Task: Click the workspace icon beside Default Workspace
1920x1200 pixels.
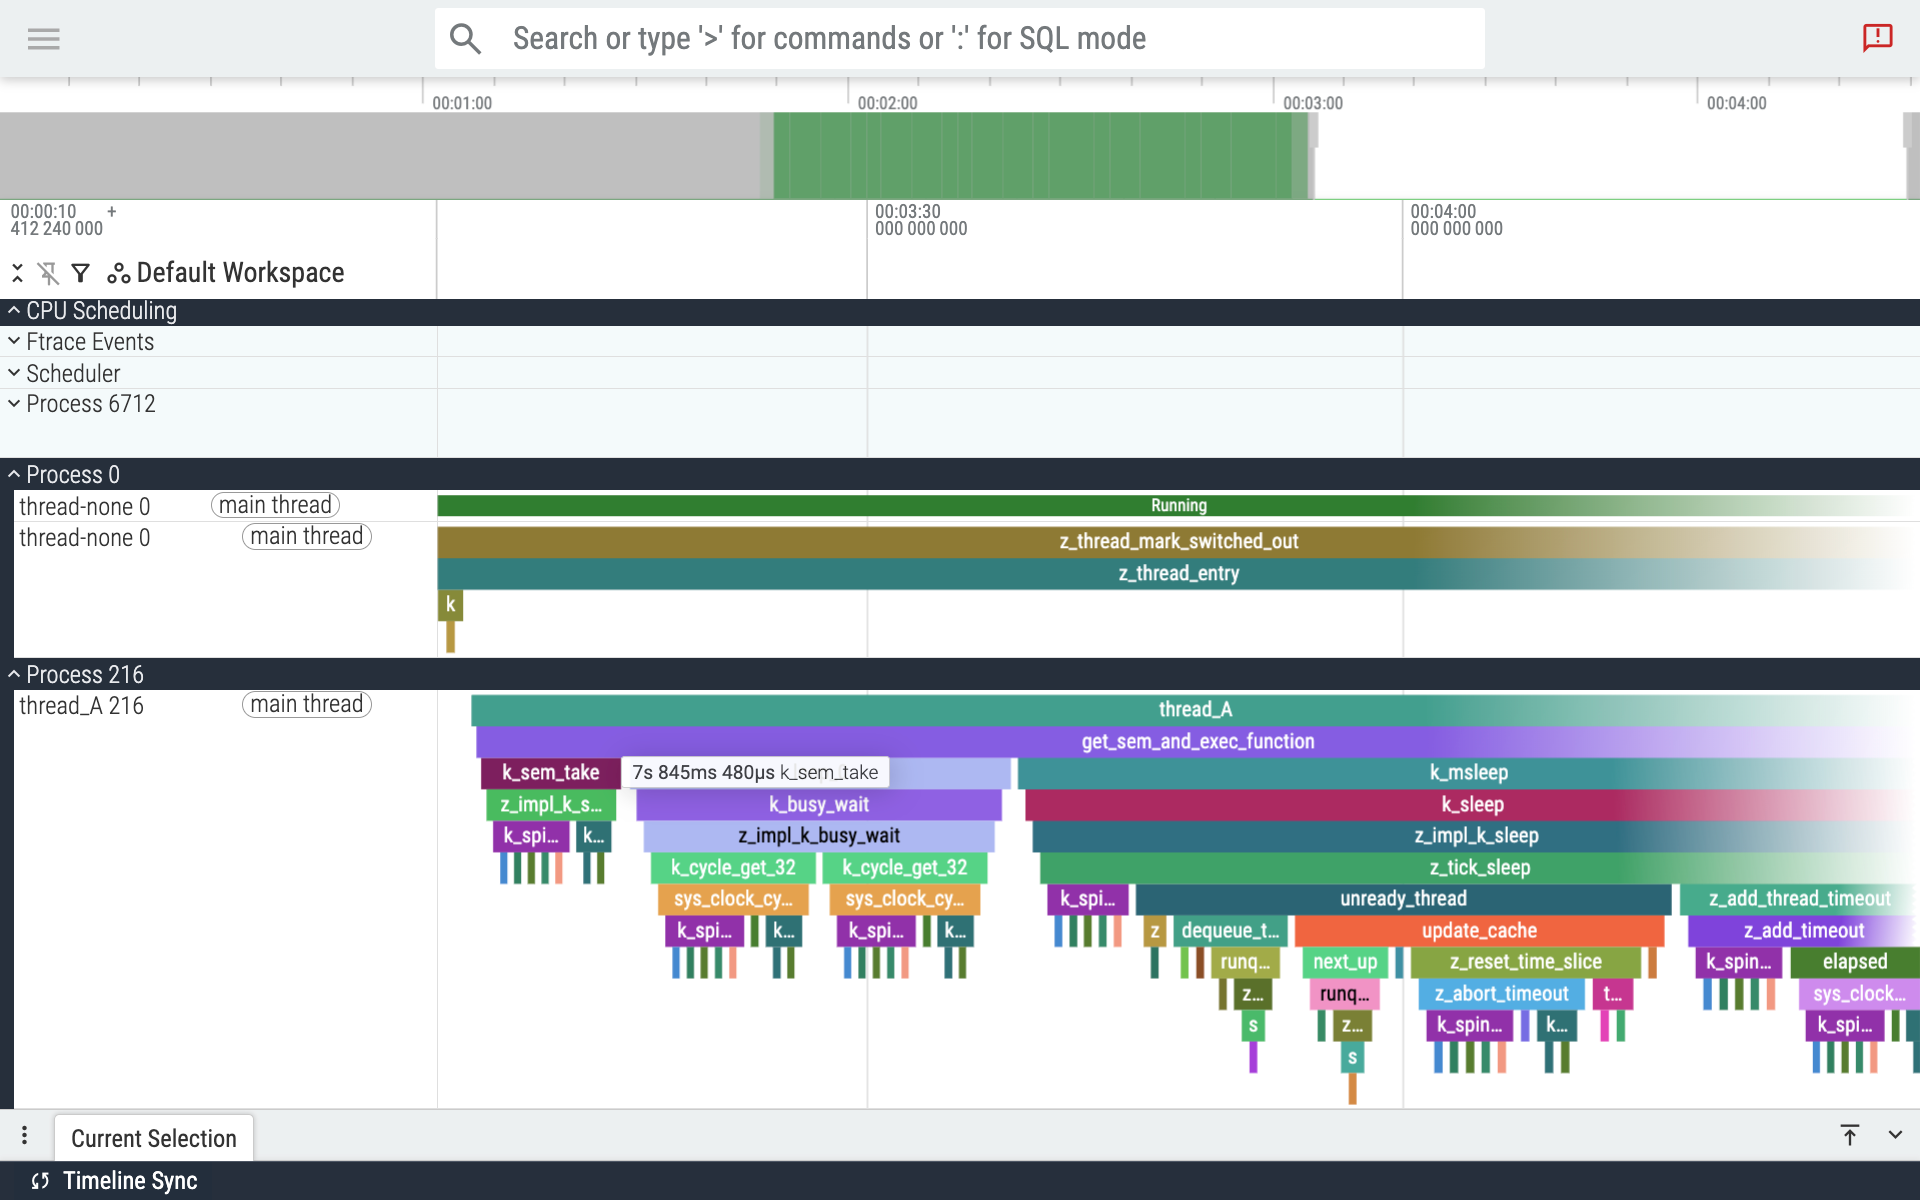Action: point(118,272)
